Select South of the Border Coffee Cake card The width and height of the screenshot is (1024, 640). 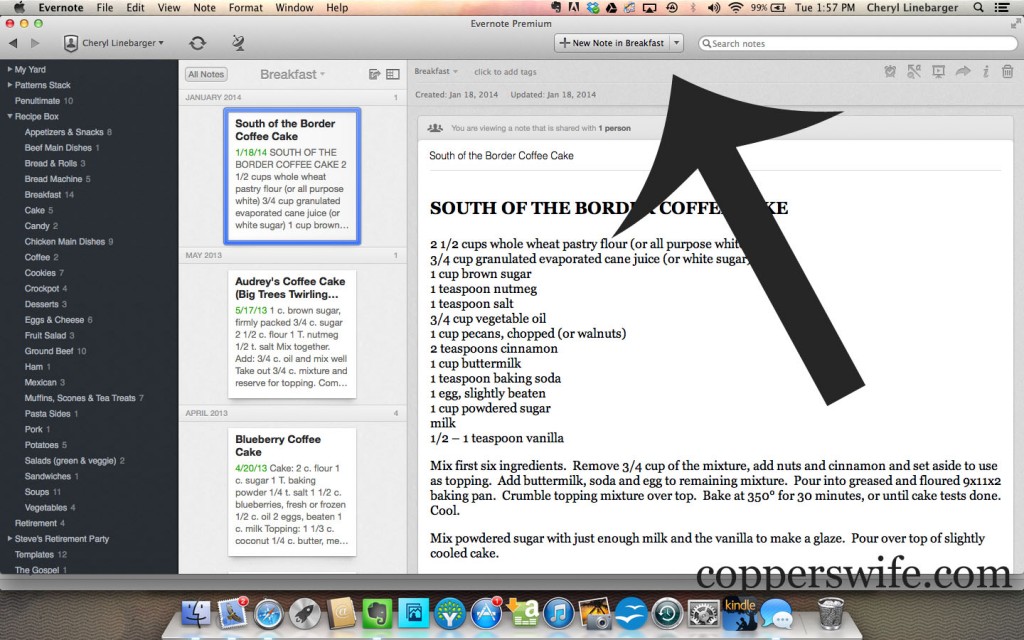click(292, 176)
